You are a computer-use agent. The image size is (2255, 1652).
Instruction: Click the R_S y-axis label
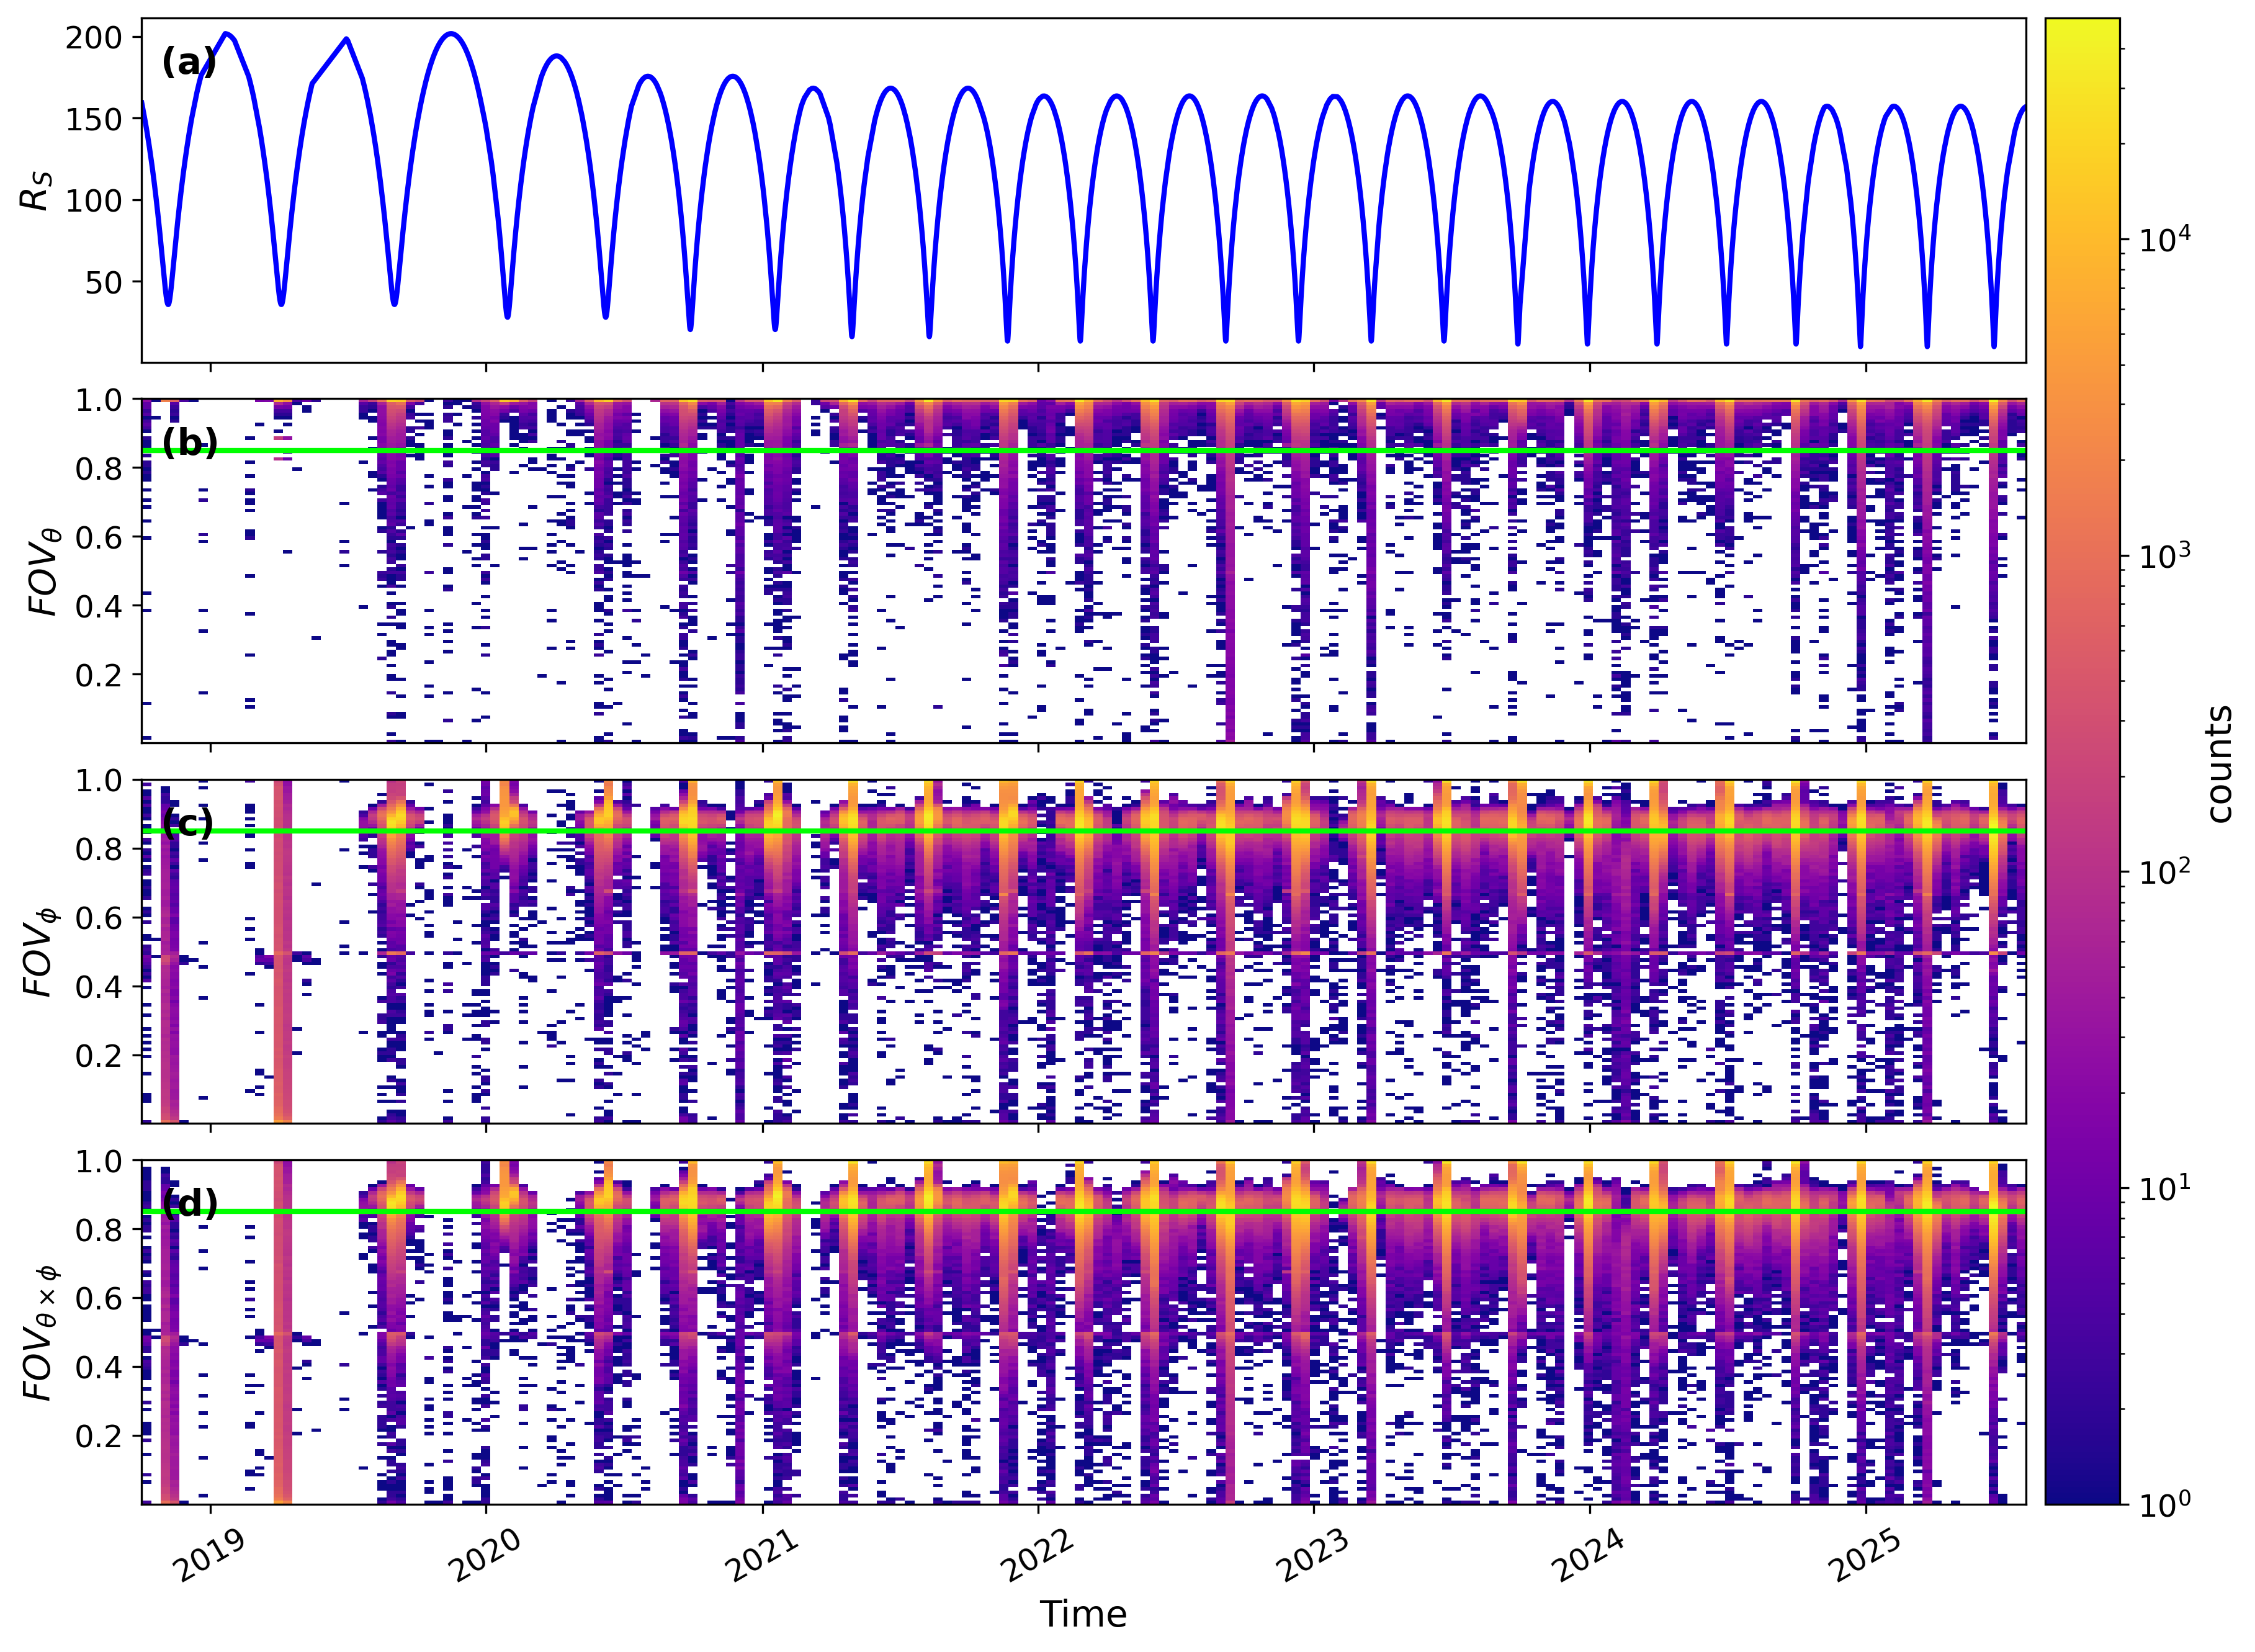(x=36, y=190)
